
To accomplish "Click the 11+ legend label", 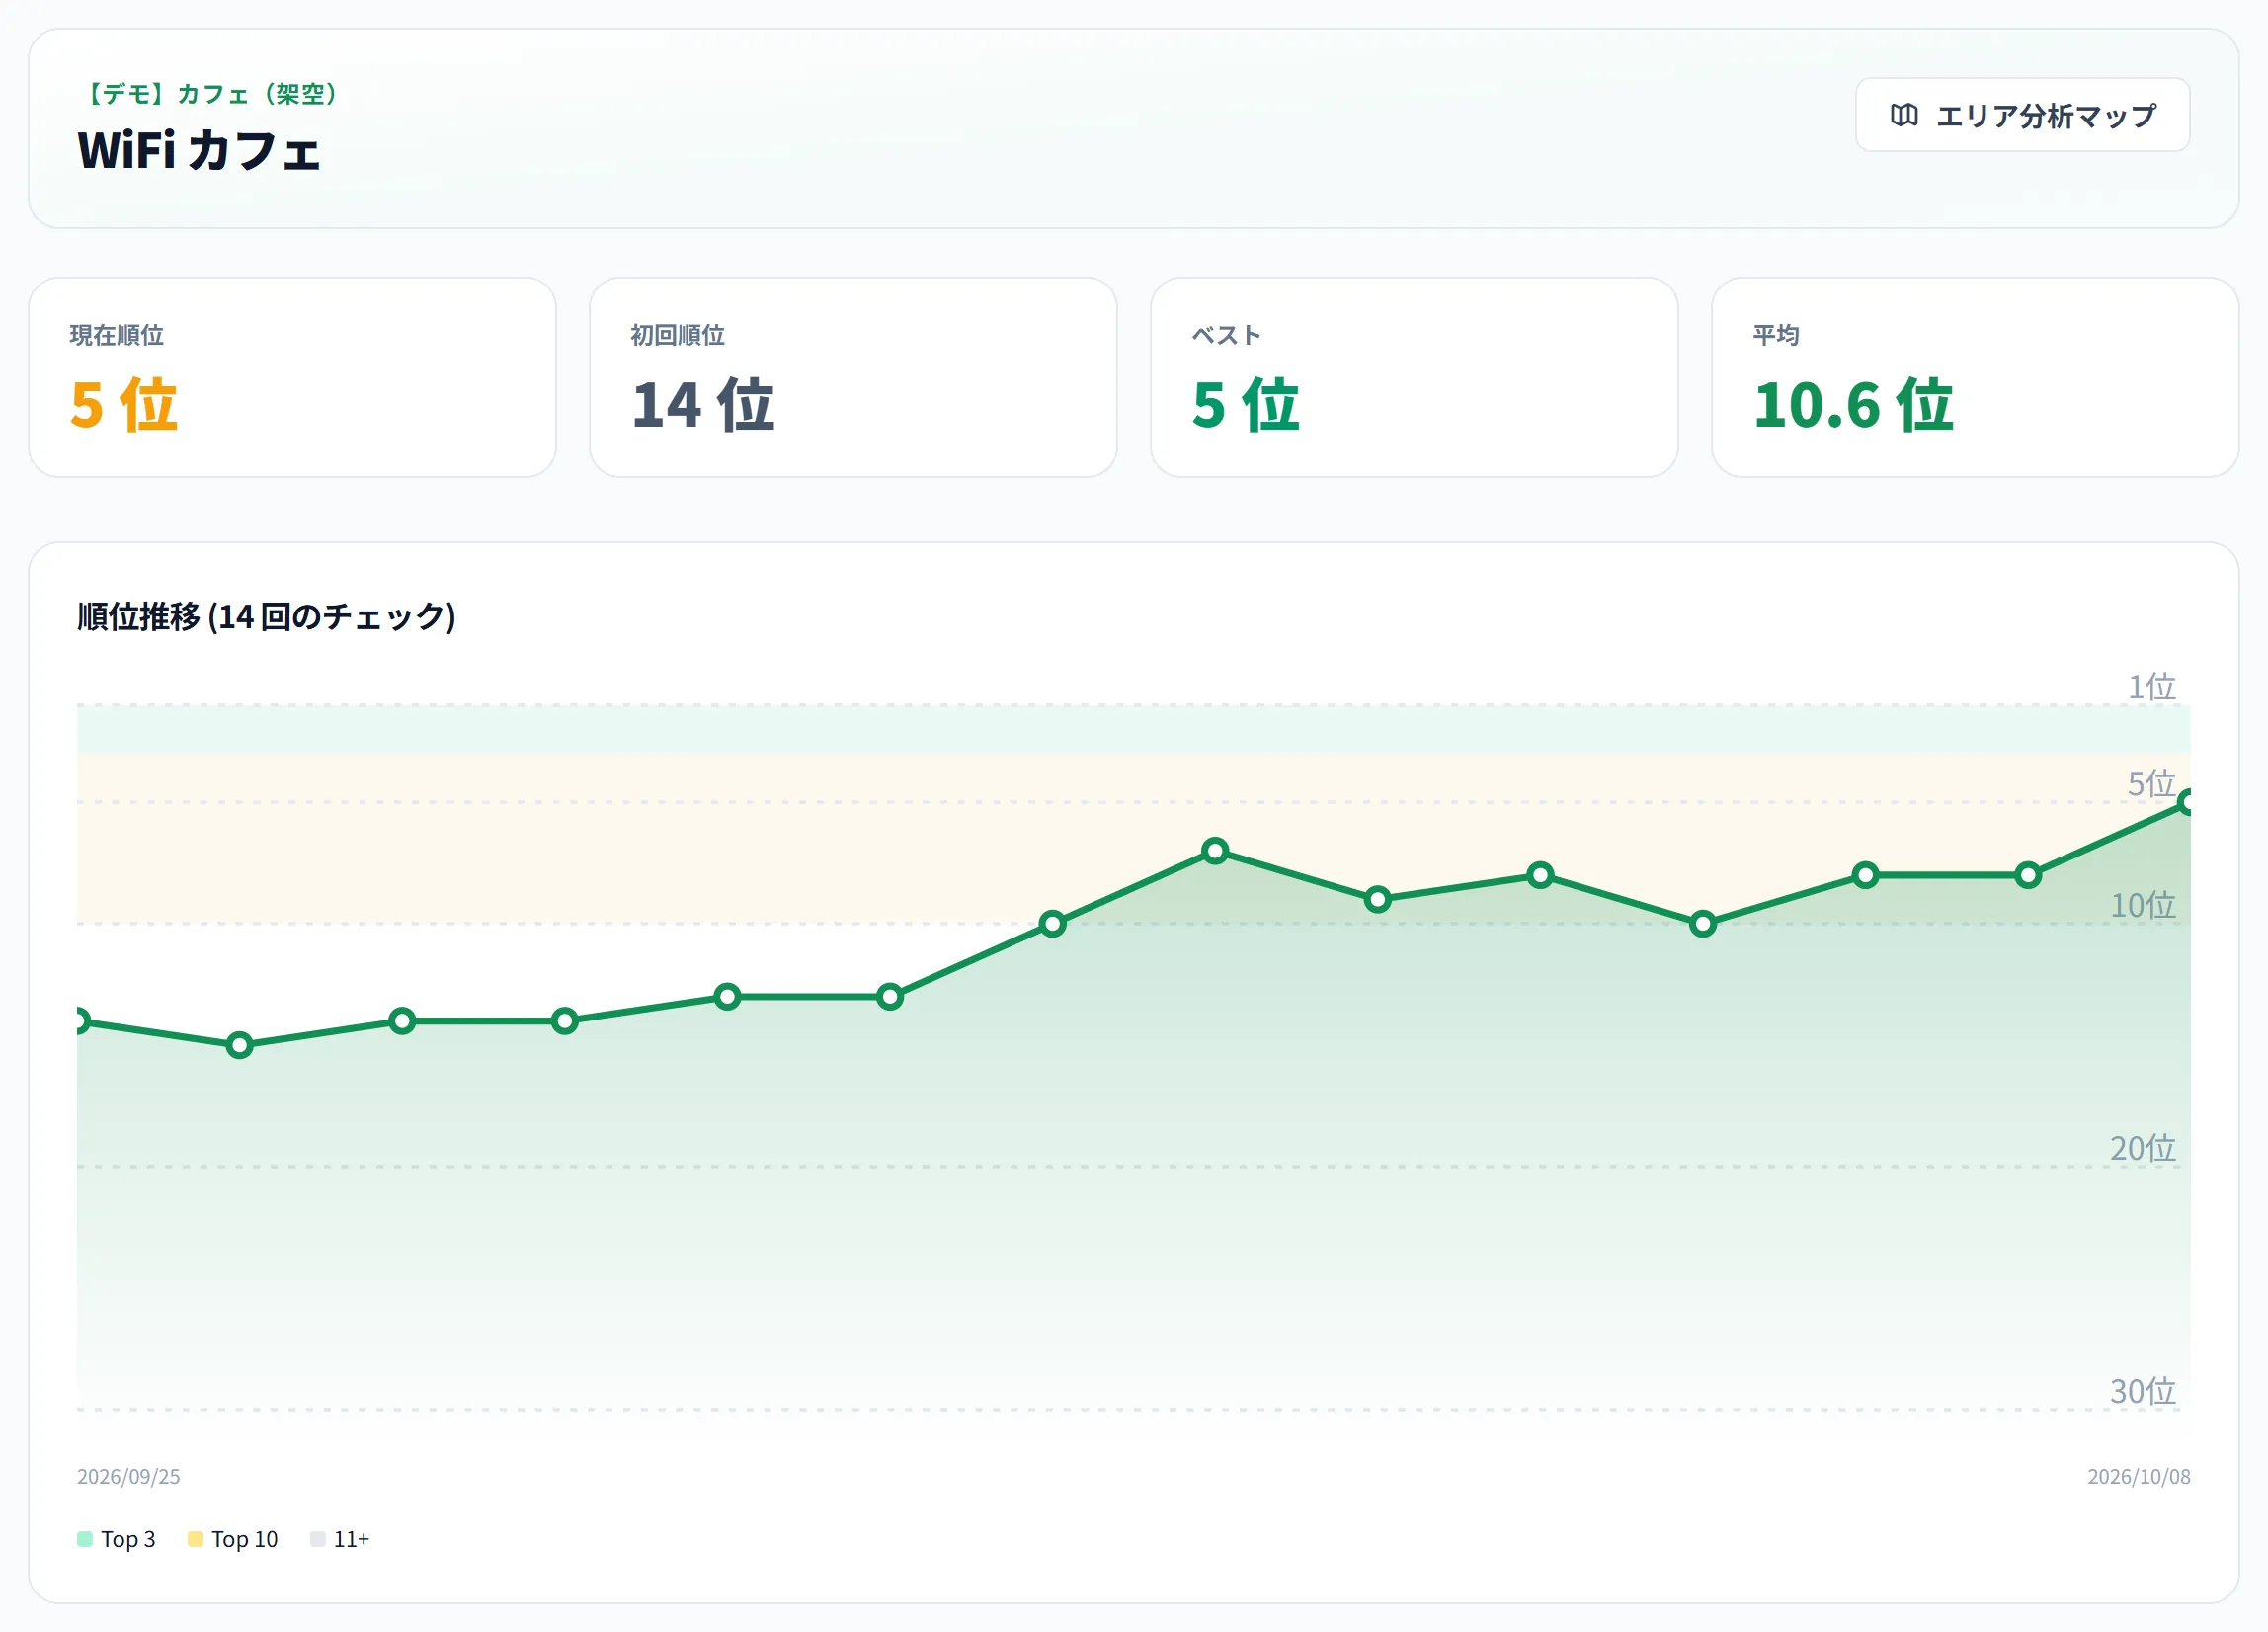I will tap(351, 1539).
